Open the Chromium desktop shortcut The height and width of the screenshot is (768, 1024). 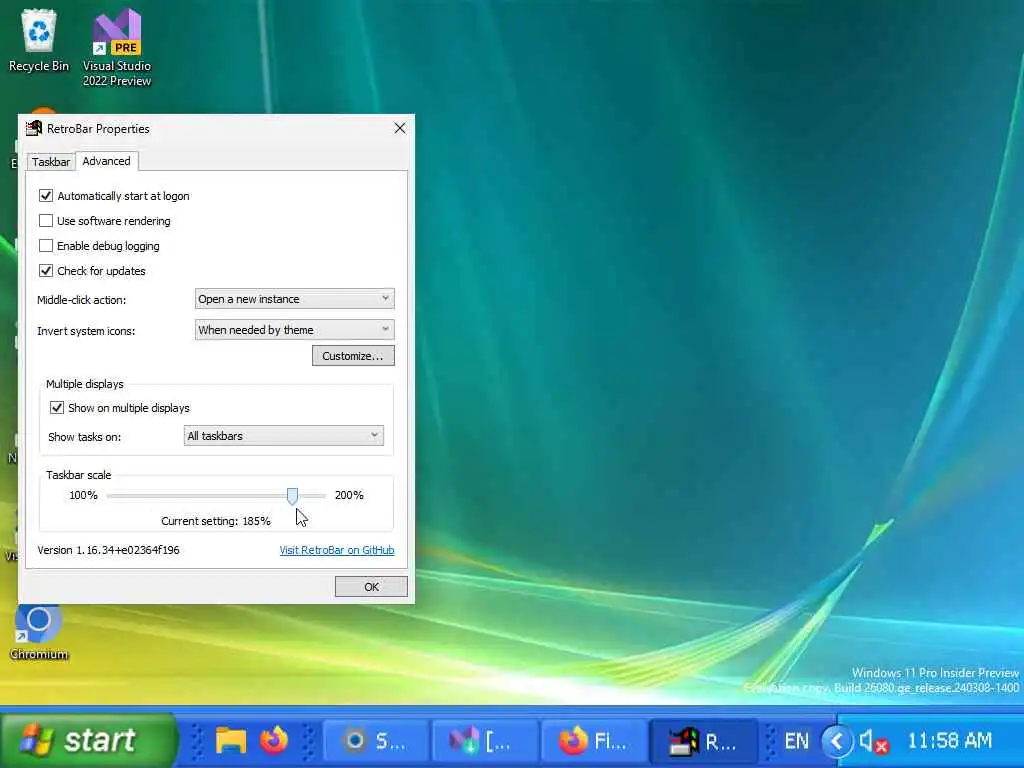coord(39,632)
